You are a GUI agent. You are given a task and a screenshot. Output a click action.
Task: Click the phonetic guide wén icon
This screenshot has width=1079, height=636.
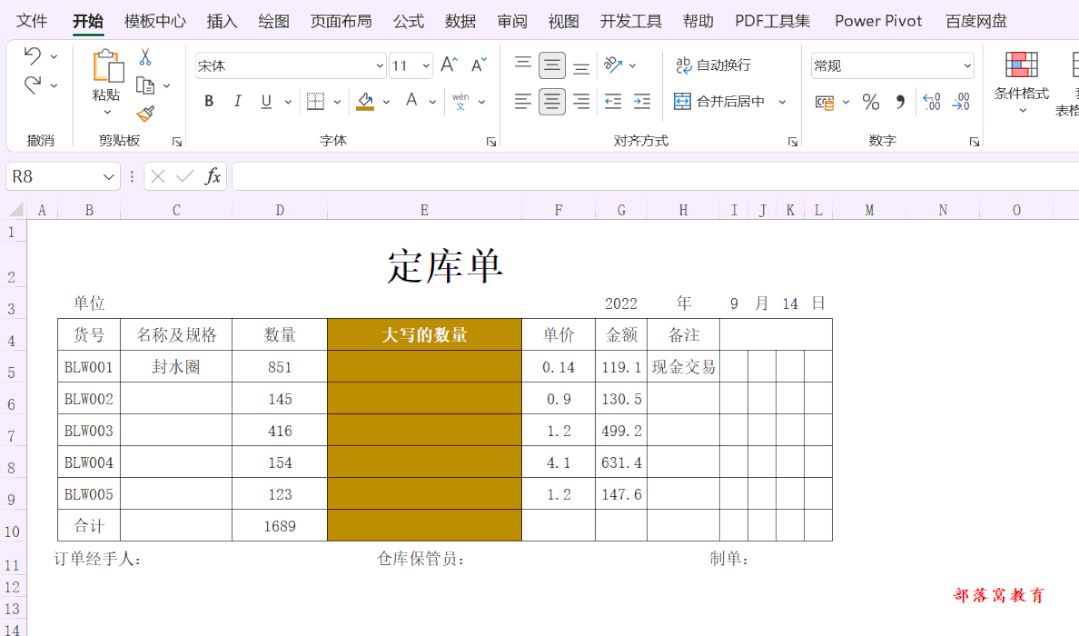(461, 101)
